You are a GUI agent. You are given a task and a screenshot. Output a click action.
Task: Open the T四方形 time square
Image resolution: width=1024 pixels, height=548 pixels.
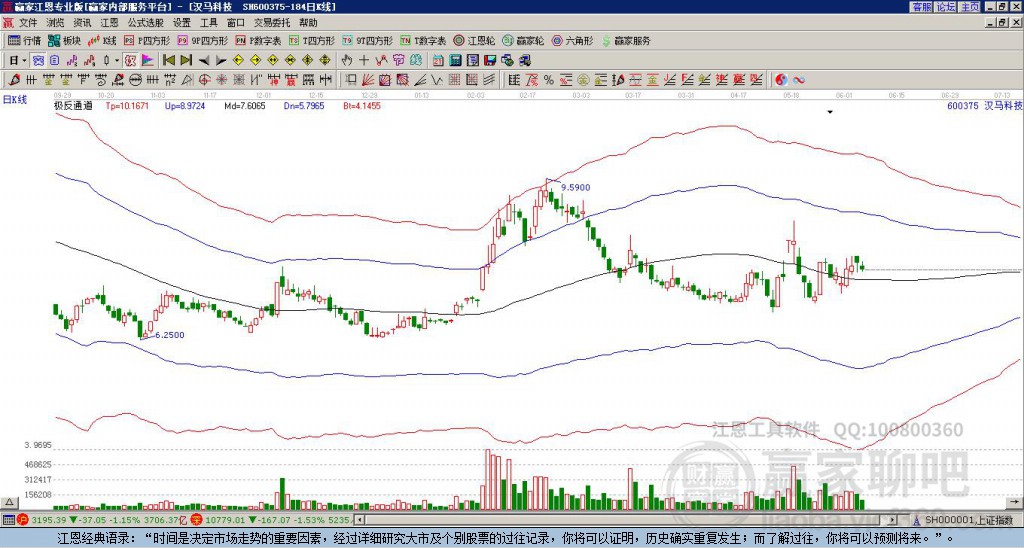(312, 40)
